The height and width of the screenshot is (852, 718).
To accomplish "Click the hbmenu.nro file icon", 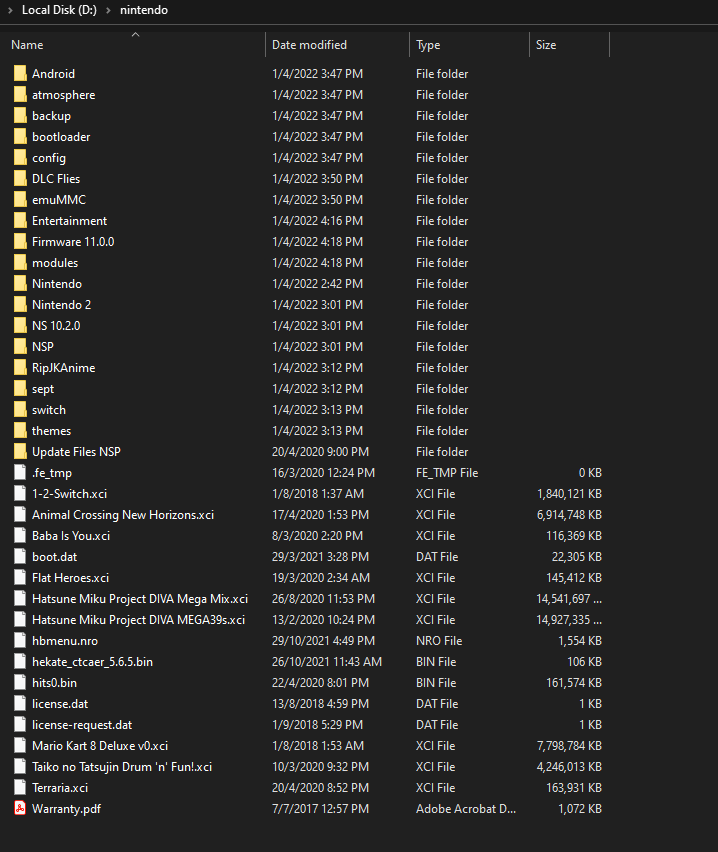I will pyautogui.click(x=20, y=641).
